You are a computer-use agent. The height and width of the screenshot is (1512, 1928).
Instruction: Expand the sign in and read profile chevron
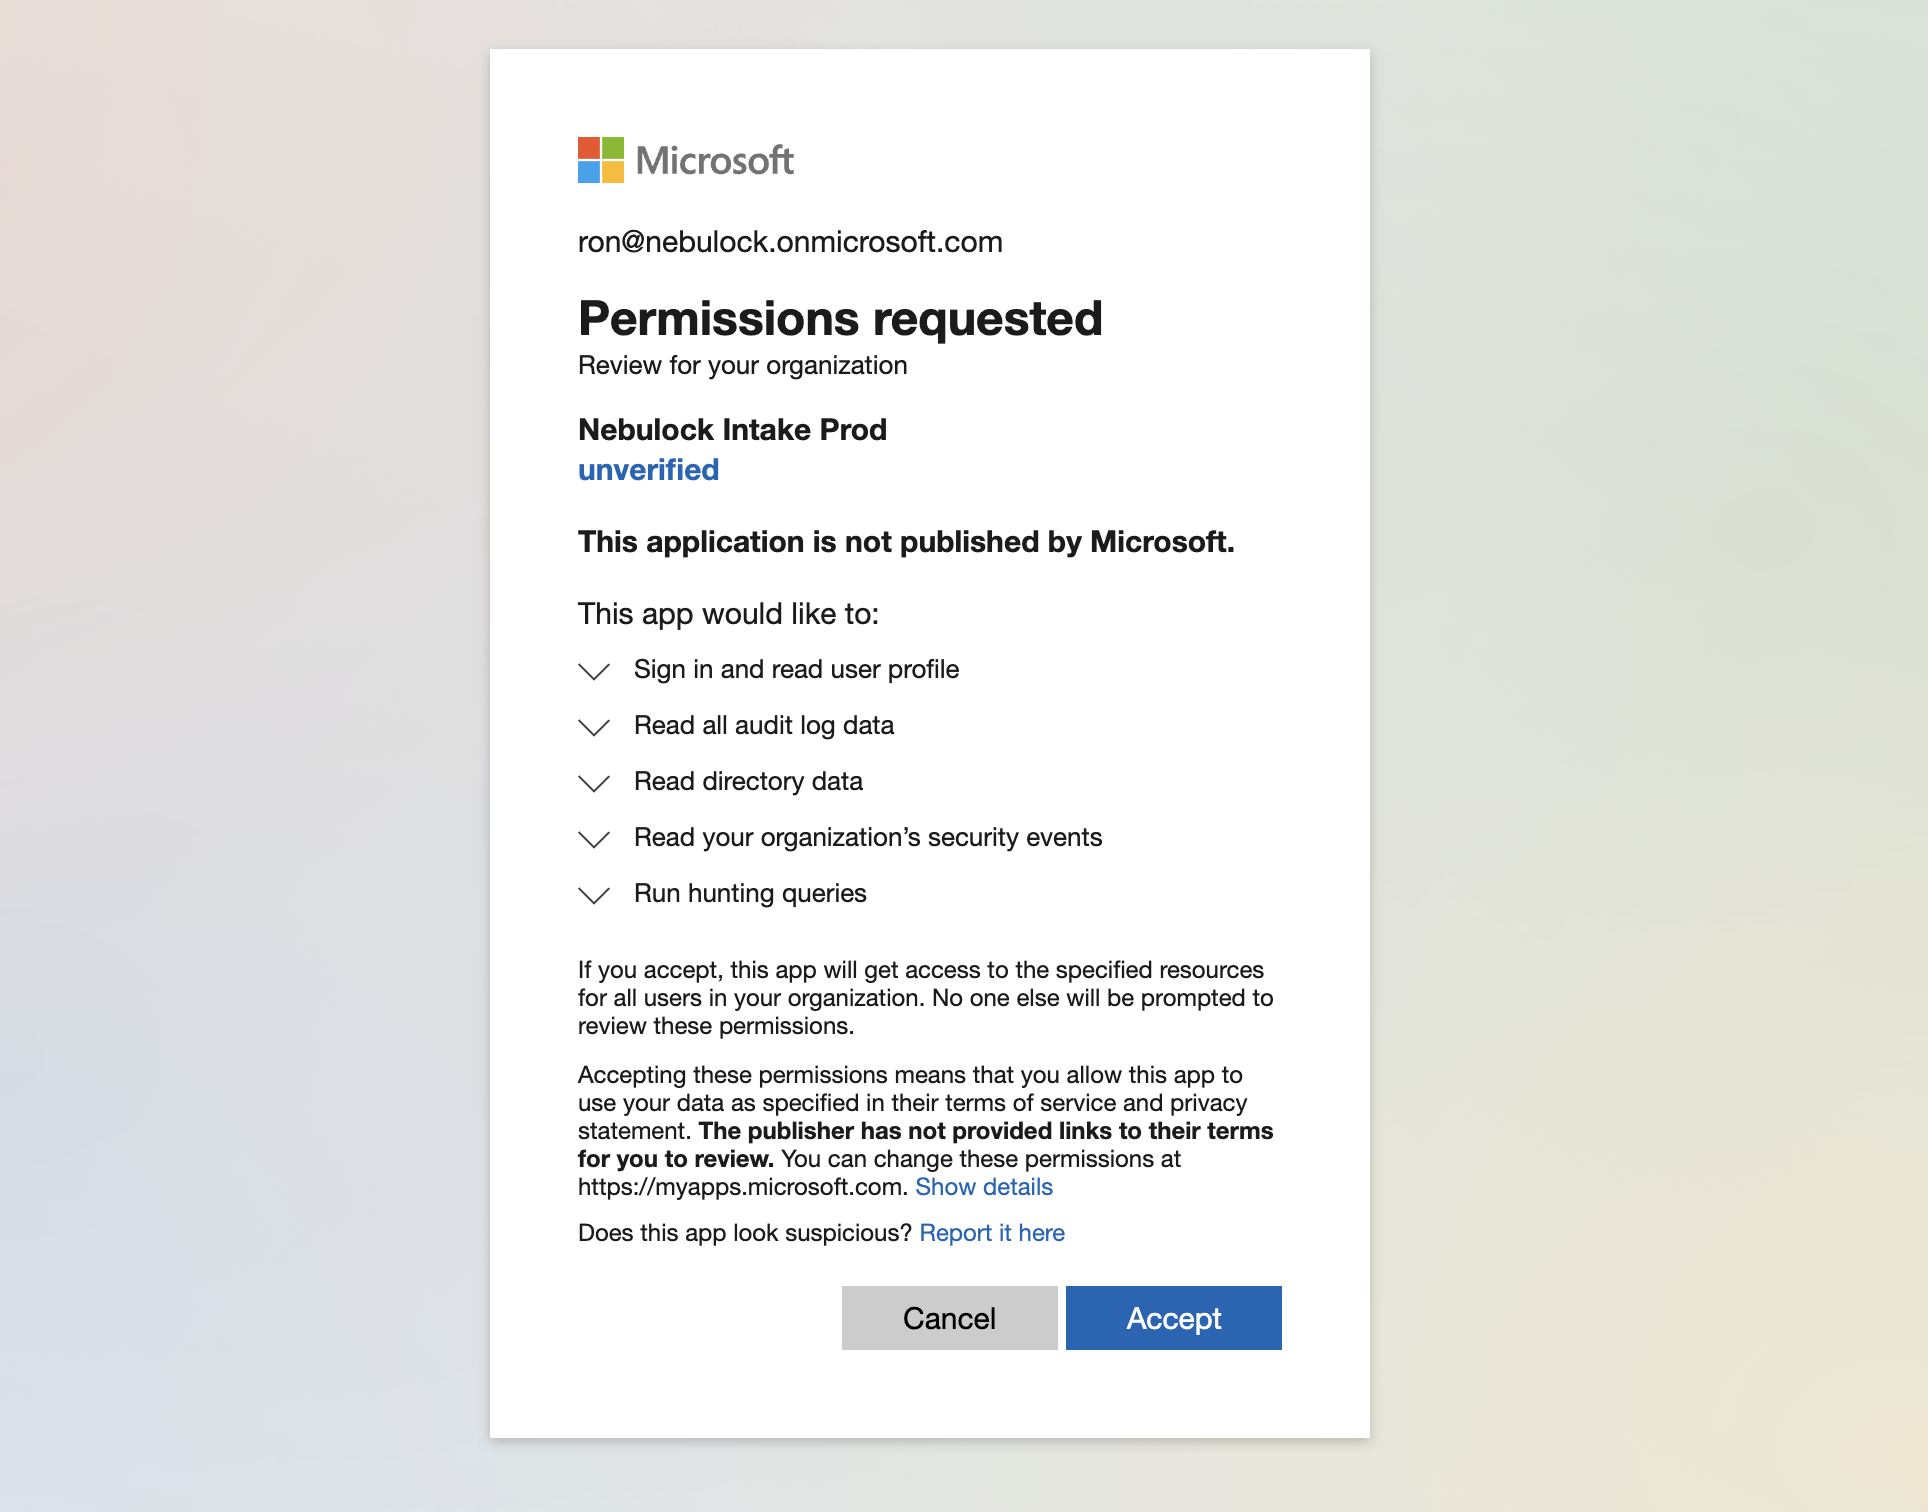[594, 671]
